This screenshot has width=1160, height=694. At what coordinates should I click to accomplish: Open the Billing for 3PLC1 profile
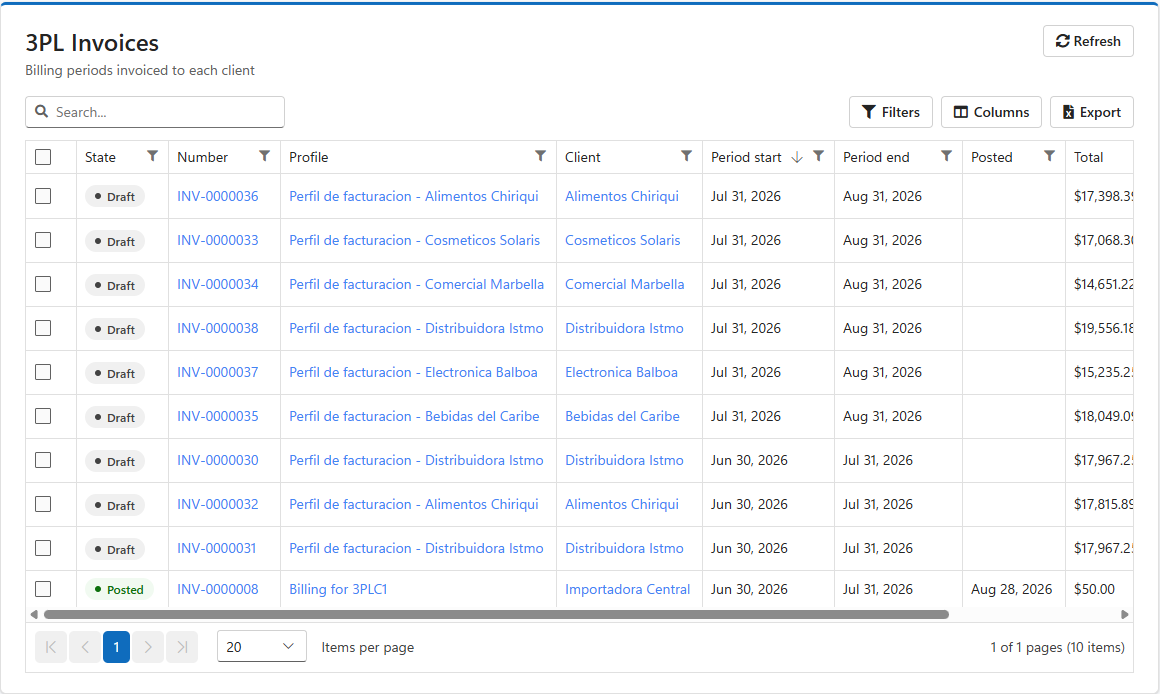(x=338, y=590)
